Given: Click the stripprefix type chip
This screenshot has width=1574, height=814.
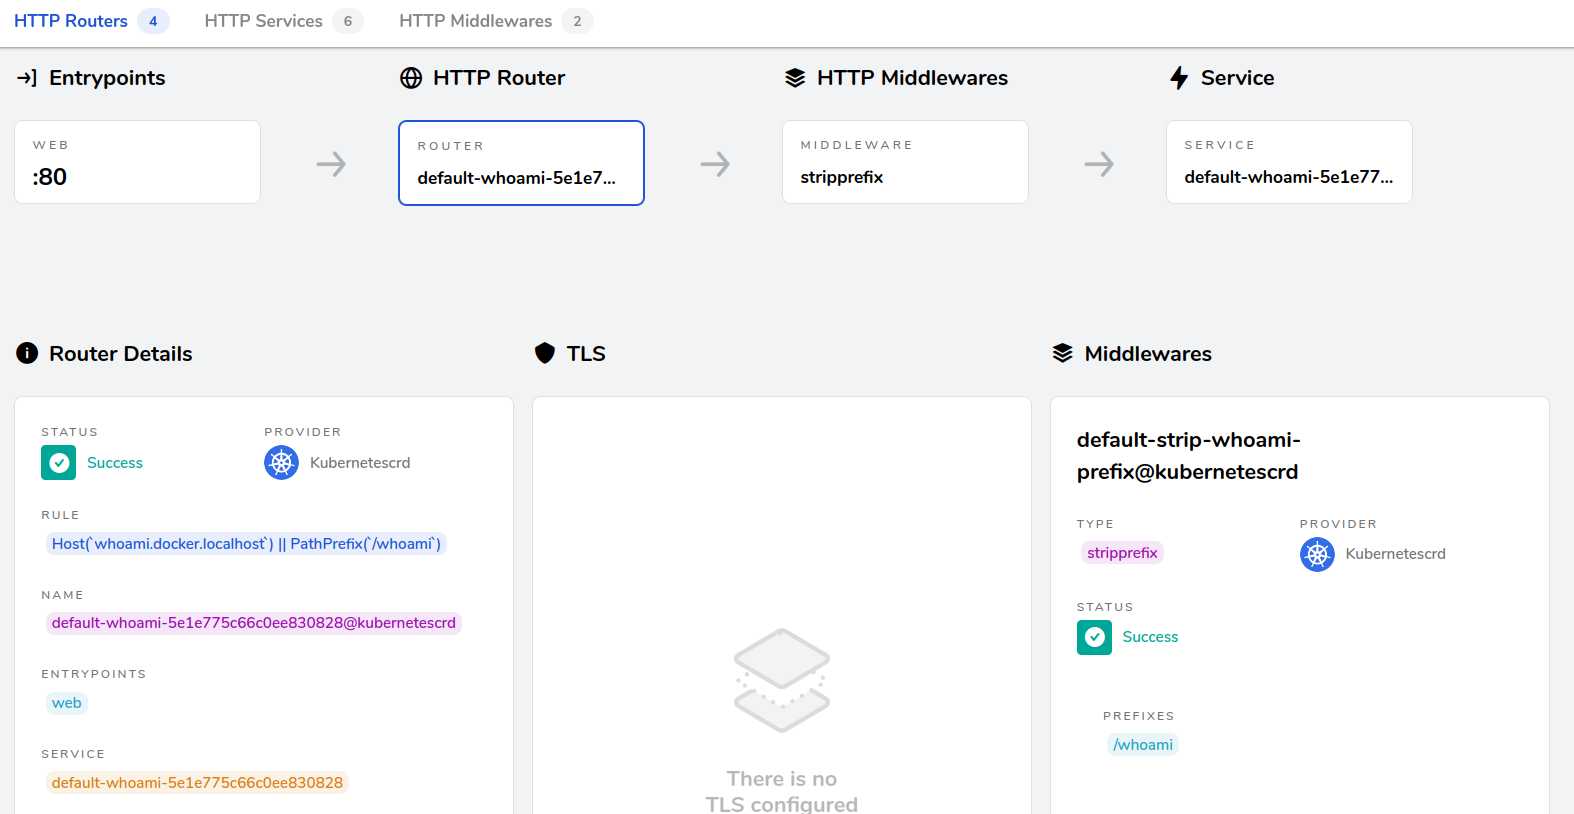Looking at the screenshot, I should point(1122,553).
